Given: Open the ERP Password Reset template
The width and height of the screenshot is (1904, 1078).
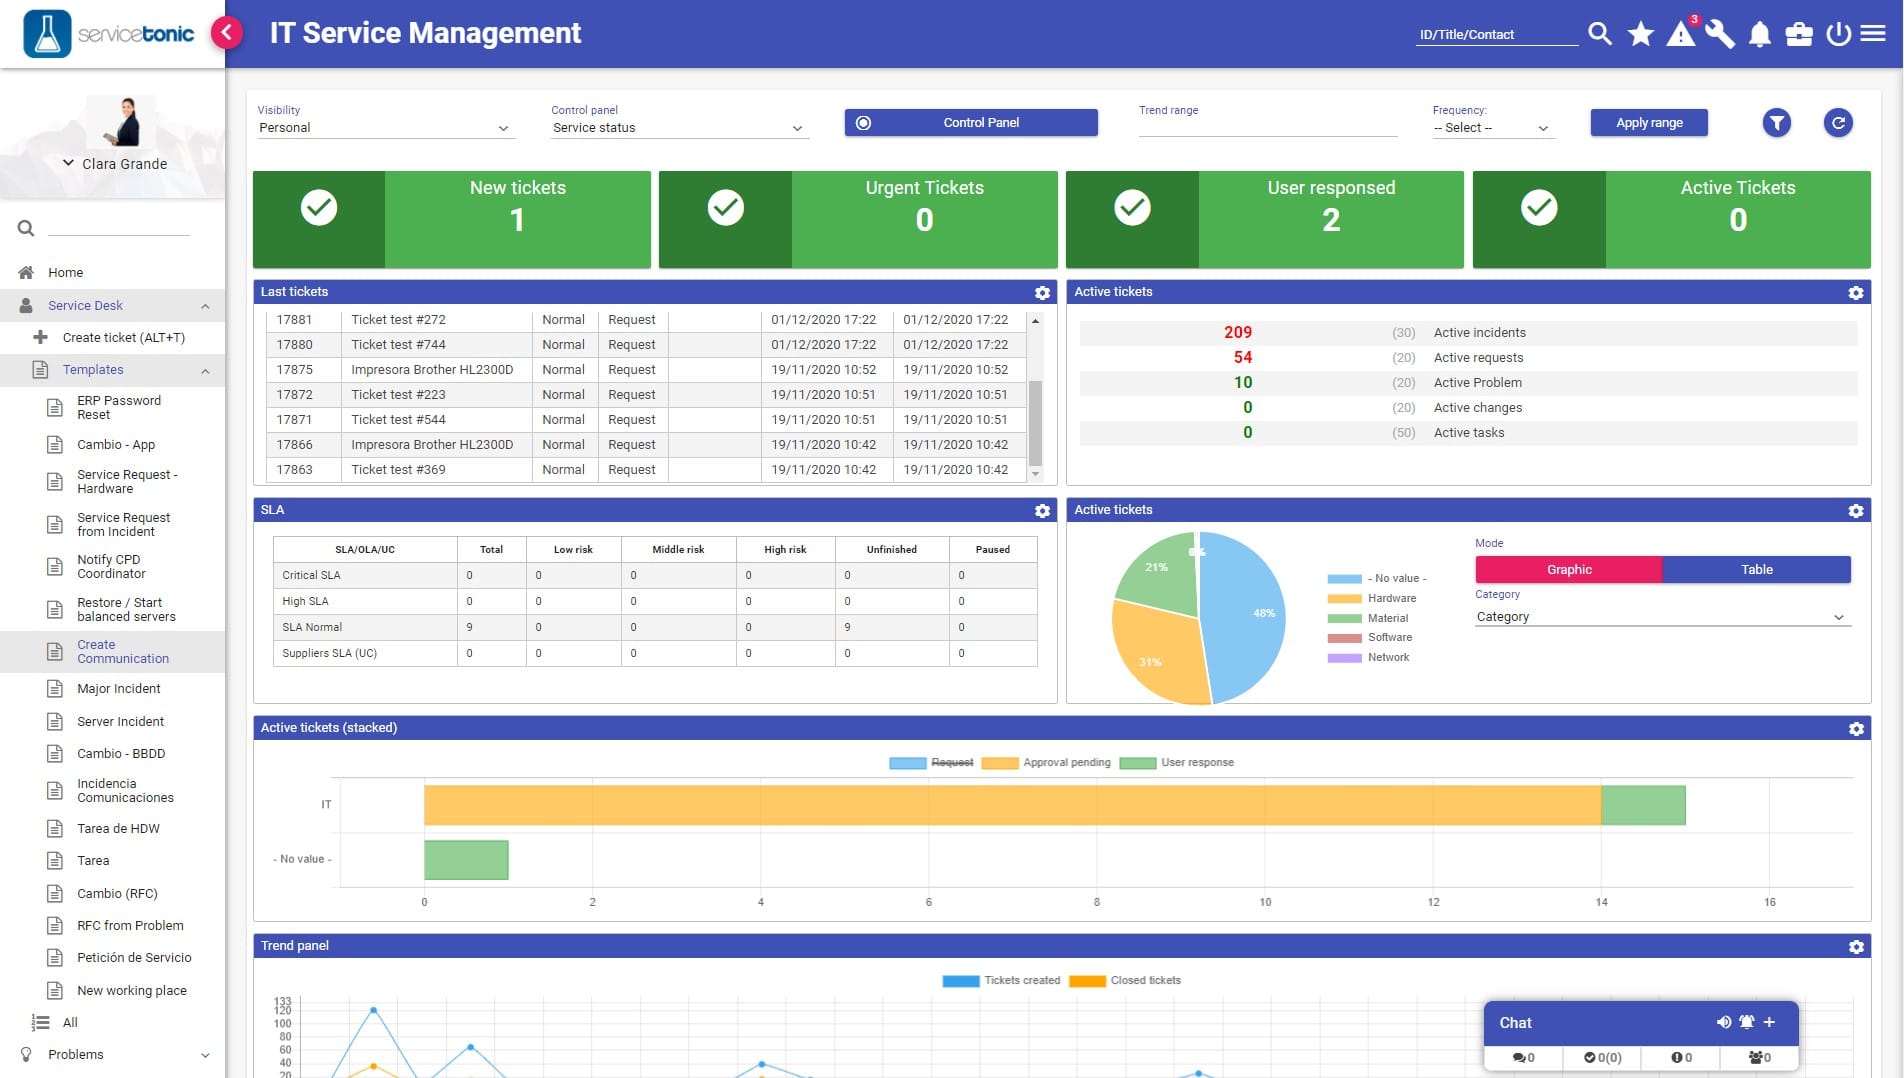Looking at the screenshot, I should tap(118, 408).
